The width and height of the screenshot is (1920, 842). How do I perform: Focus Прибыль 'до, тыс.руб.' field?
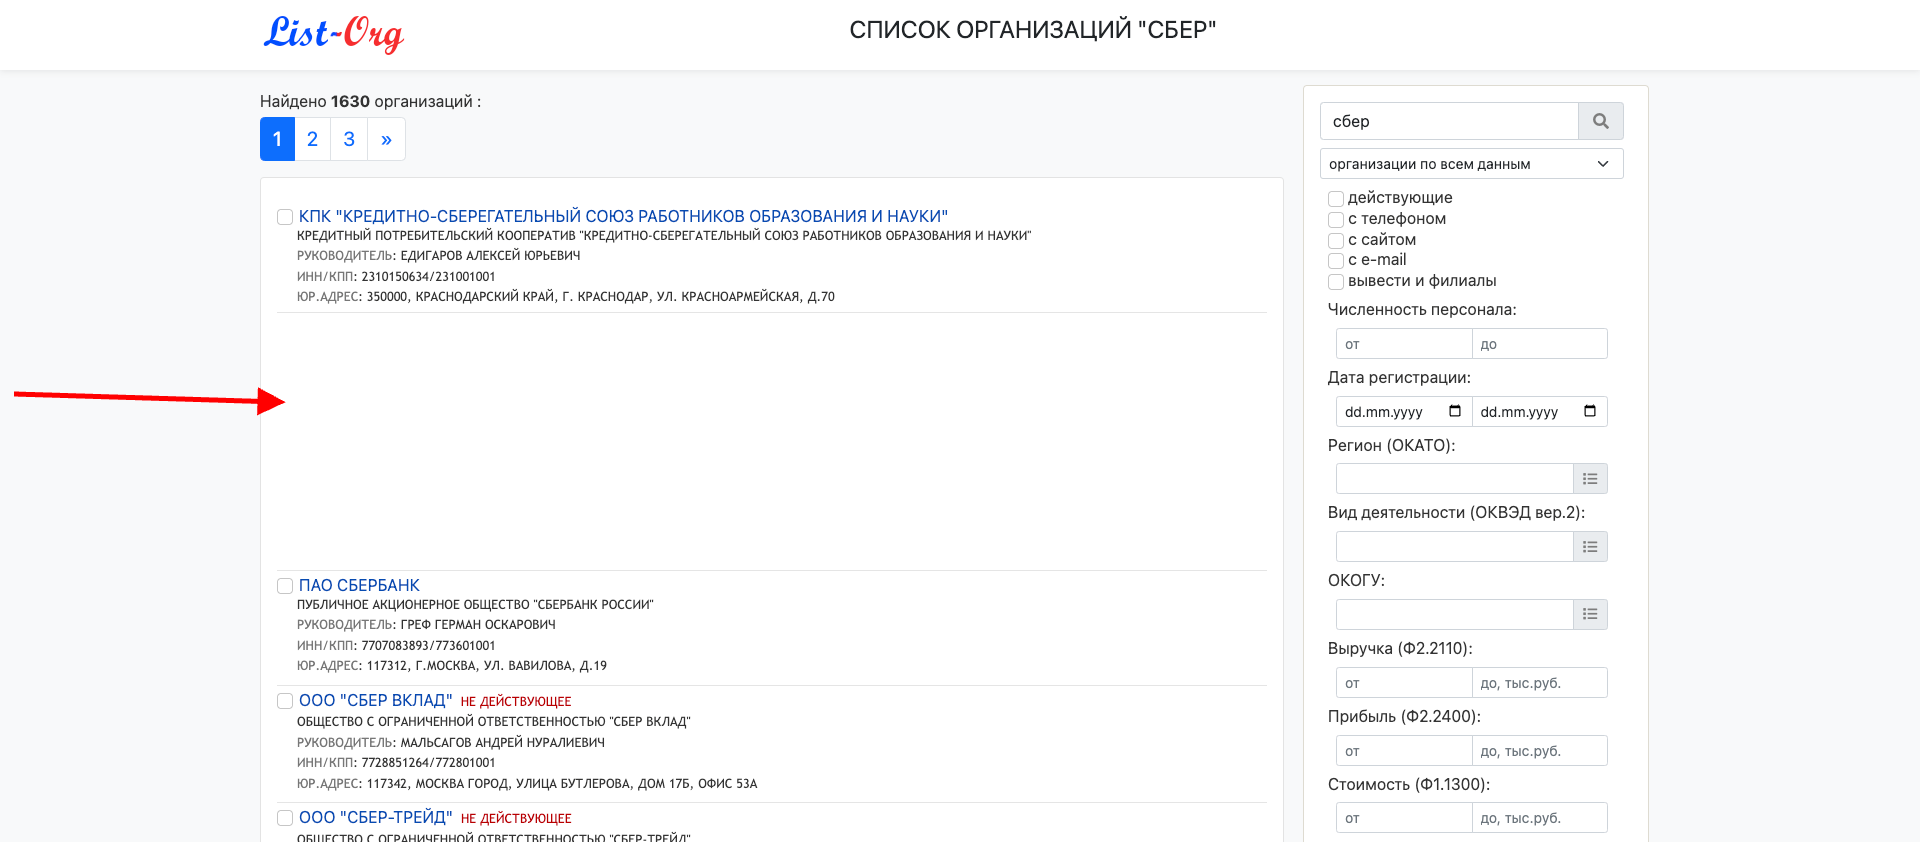1540,751
